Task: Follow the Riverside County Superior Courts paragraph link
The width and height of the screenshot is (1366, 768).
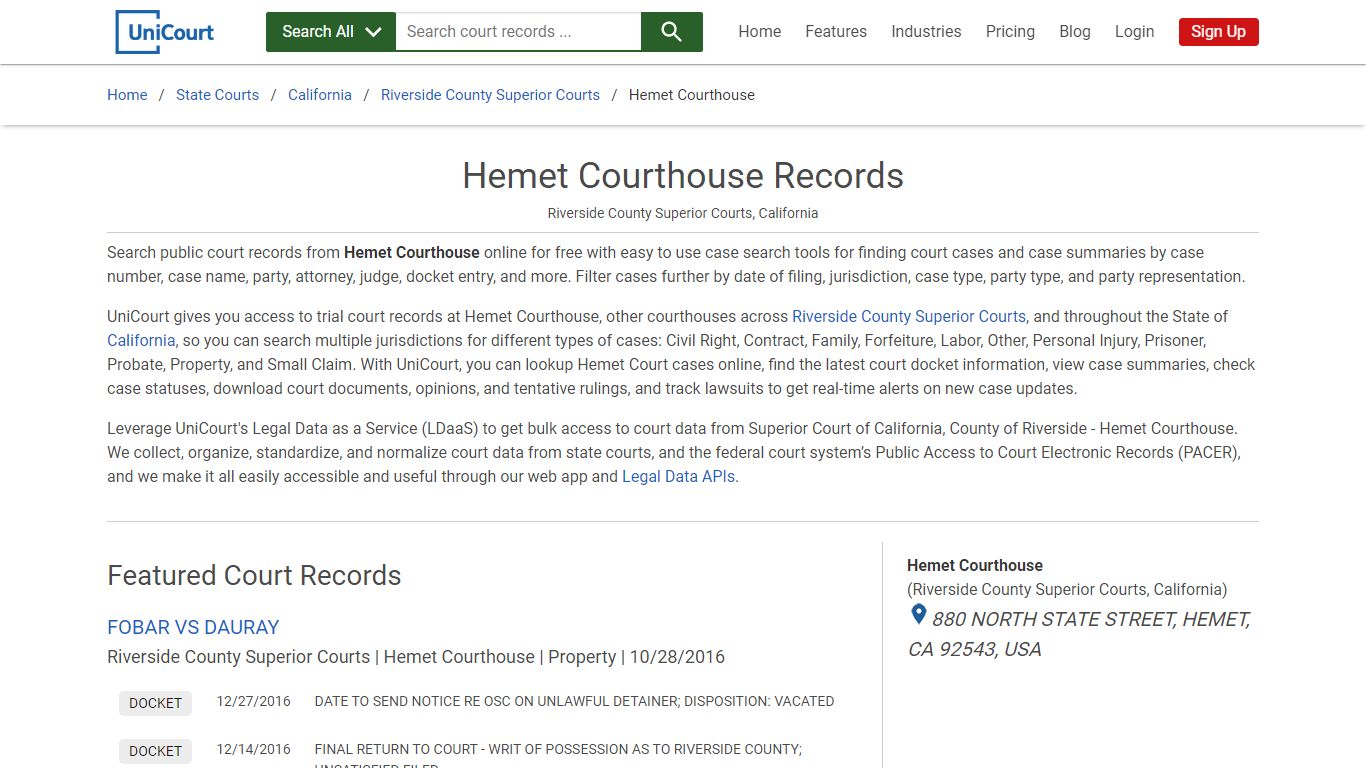Action: point(909,316)
